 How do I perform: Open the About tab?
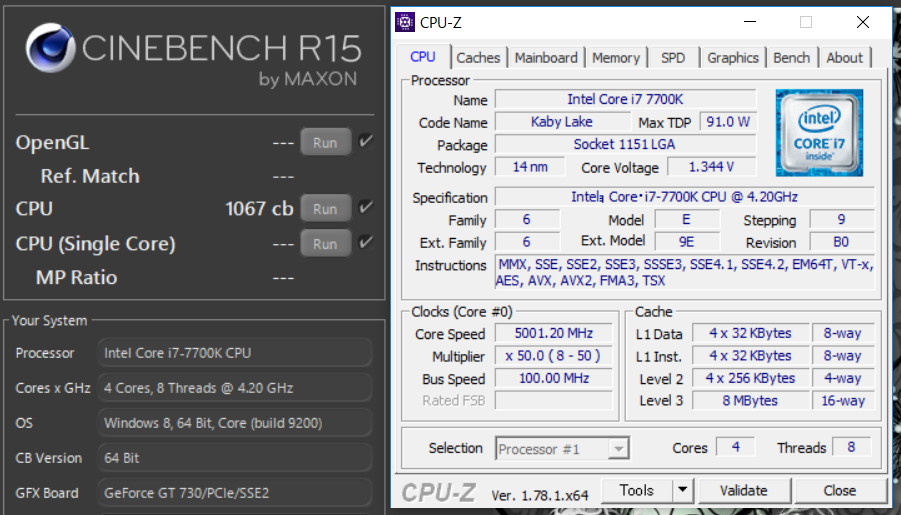tap(845, 57)
